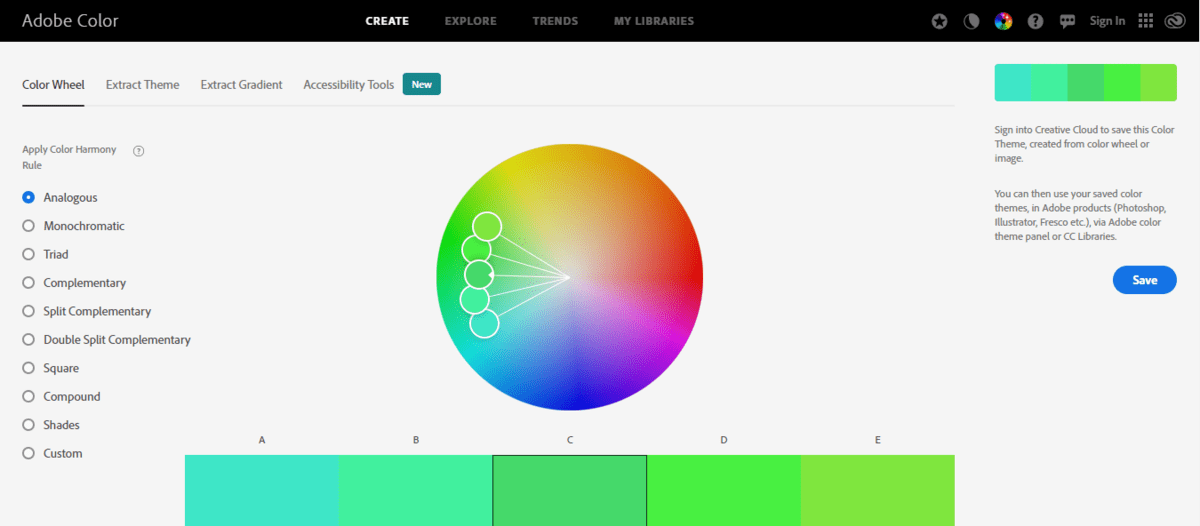
Task: Toggle dark mode moon icon
Action: click(x=971, y=21)
